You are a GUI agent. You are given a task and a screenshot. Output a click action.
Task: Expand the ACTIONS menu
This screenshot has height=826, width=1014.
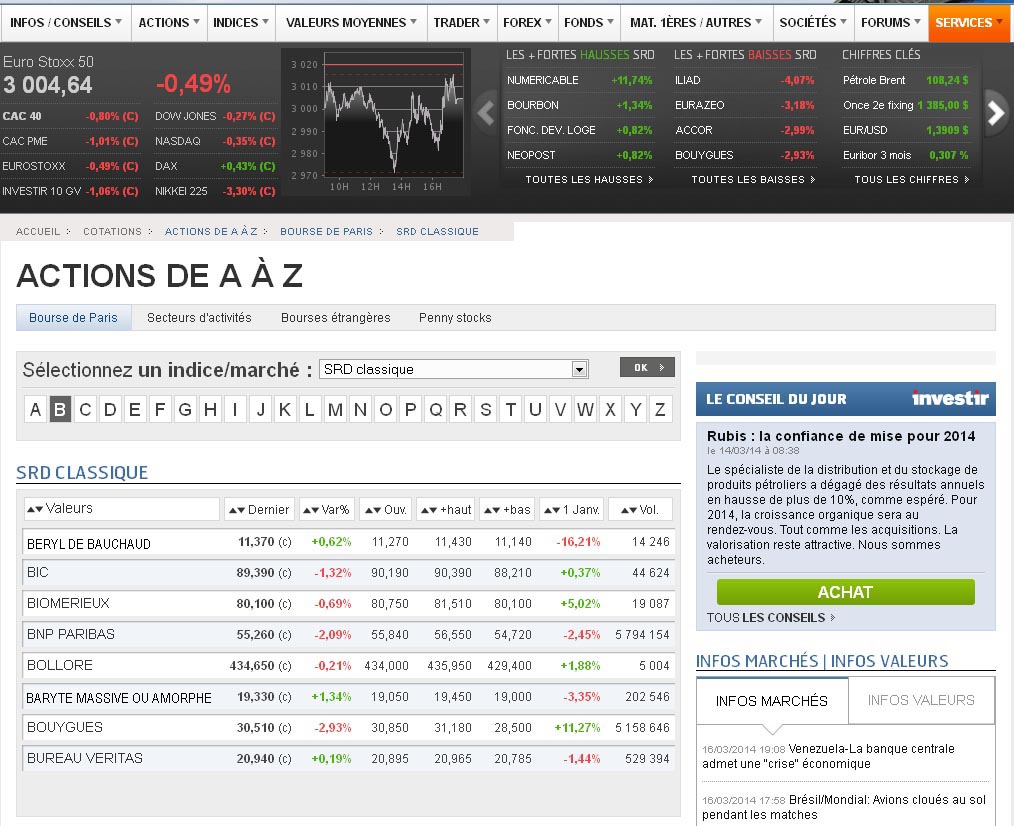[168, 22]
